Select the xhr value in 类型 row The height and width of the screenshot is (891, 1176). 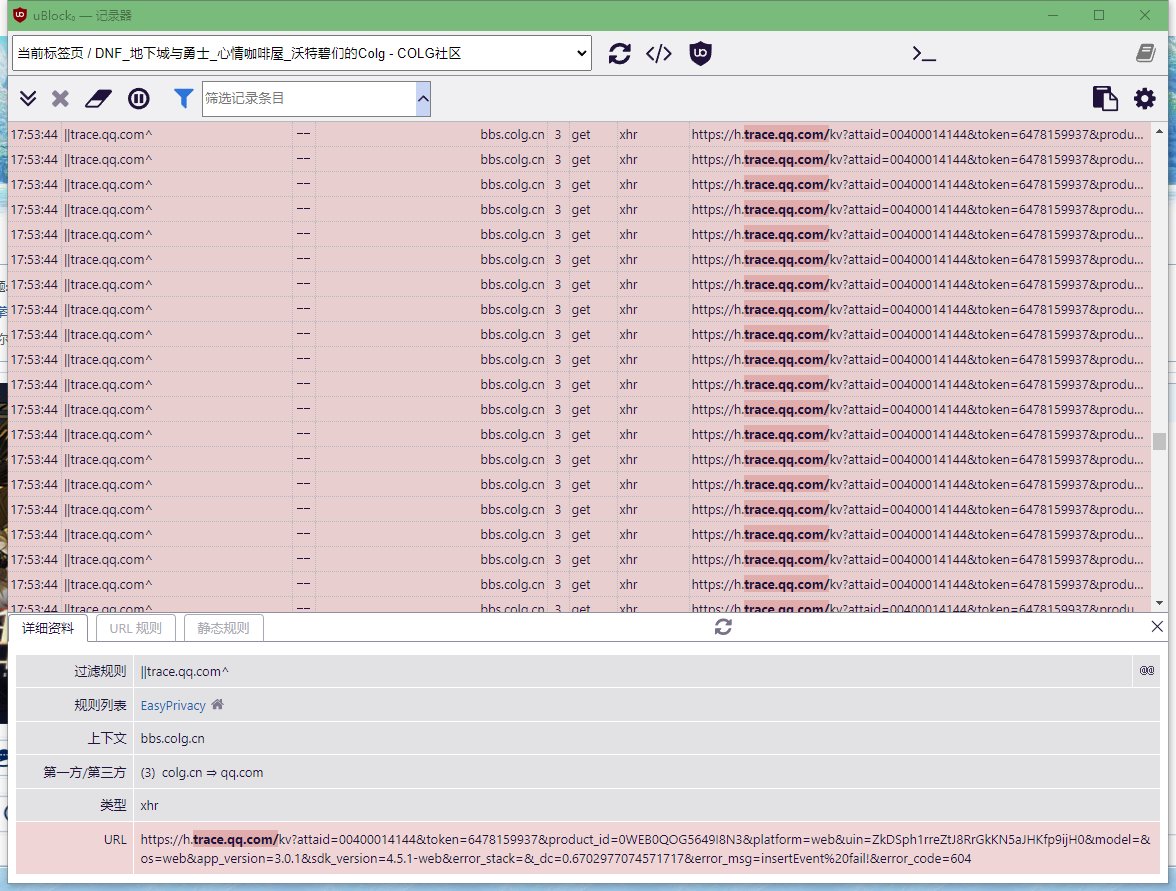pos(149,806)
